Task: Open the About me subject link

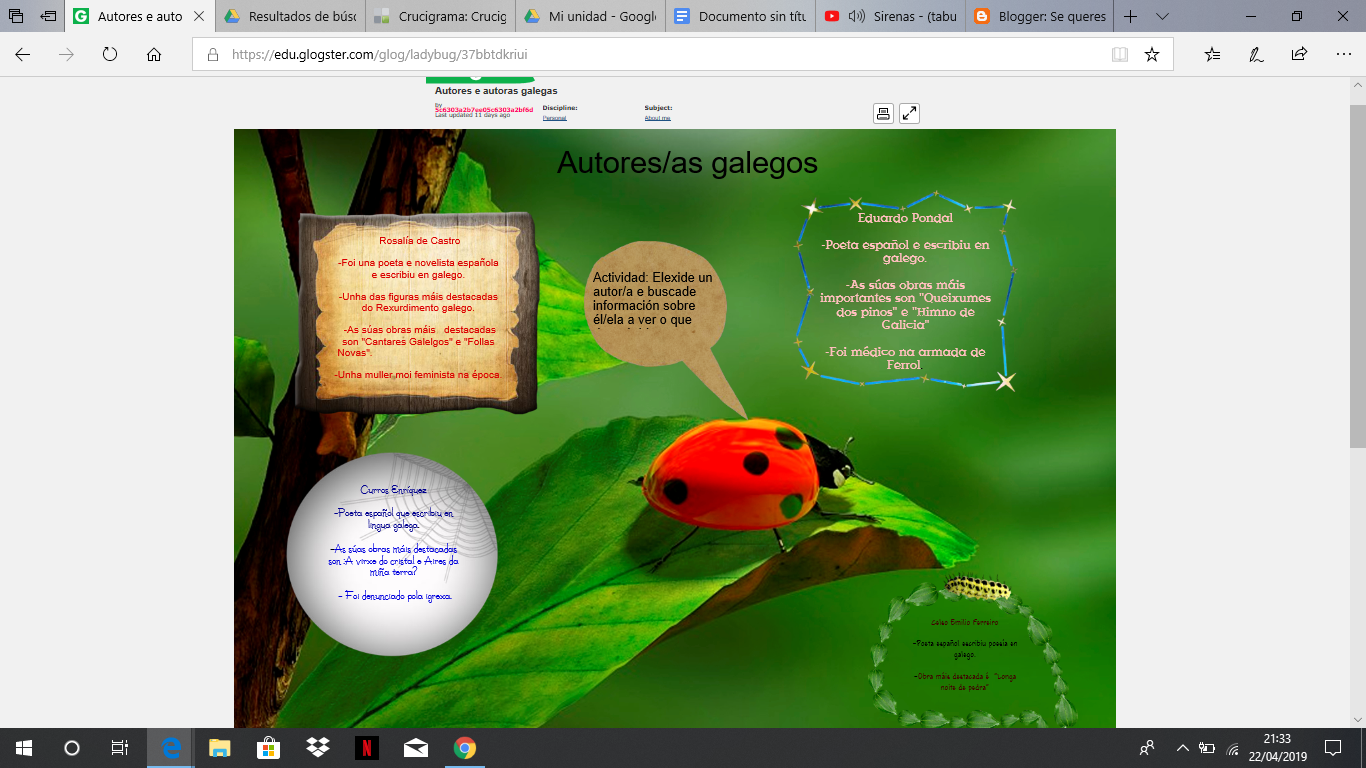Action: (x=657, y=118)
